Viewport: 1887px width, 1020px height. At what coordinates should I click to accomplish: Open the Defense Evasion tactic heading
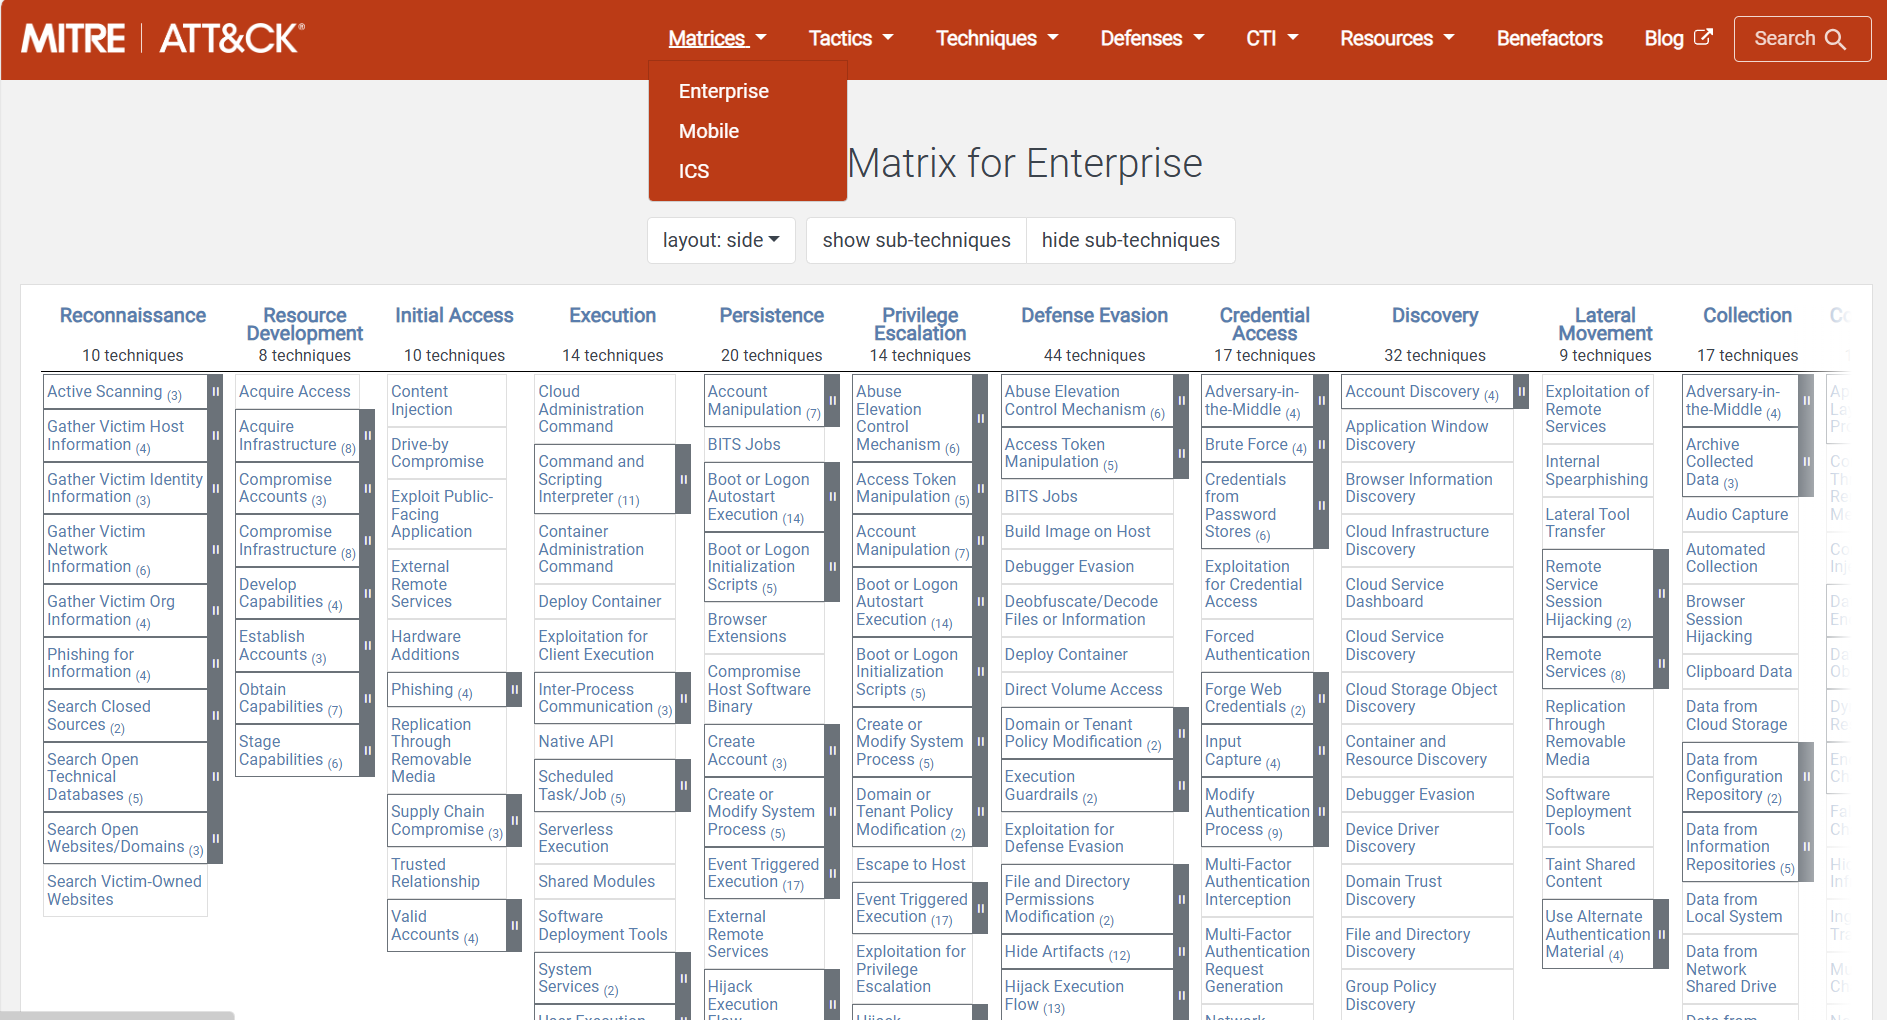(x=1095, y=316)
